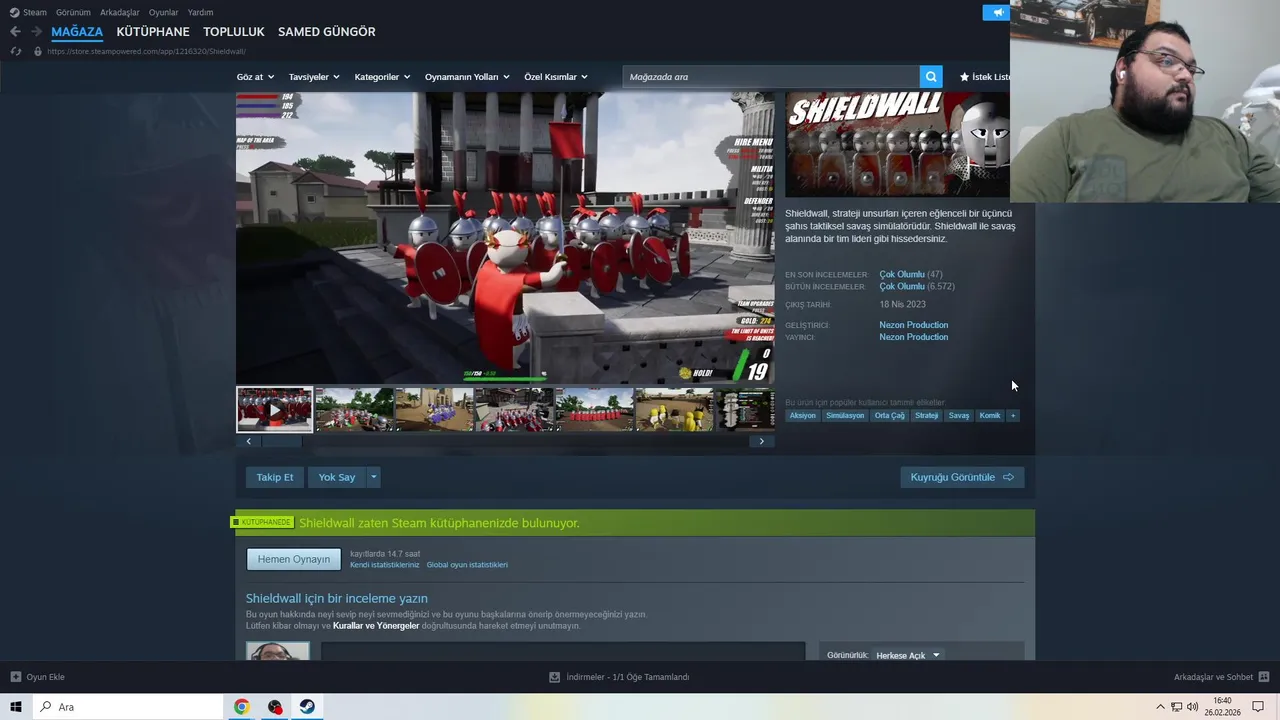1280x720 pixels.
Task: Expand the Oynamanın Yolları dropdown
Action: coord(467,77)
